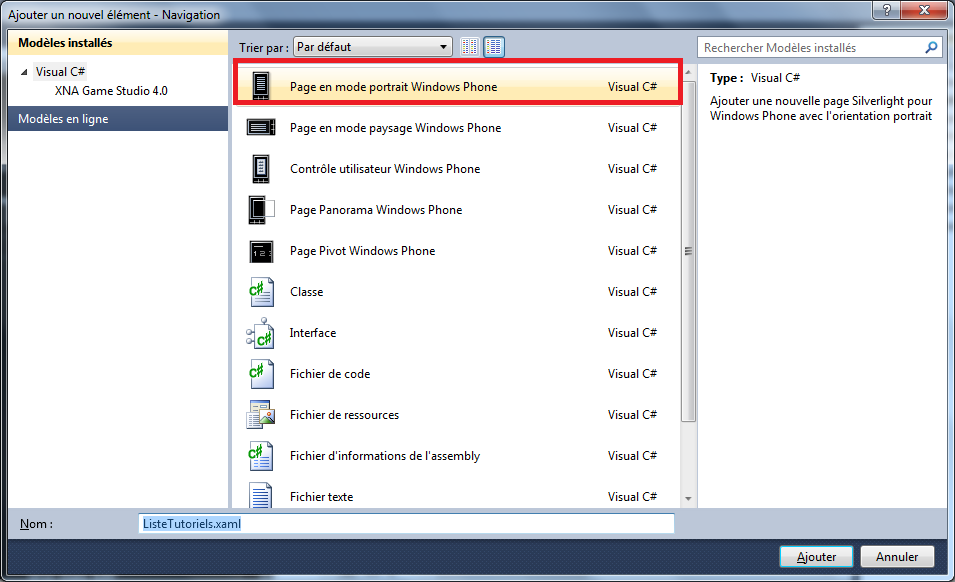Select the 'Classe' template label
This screenshot has height=582, width=955.
(x=306, y=292)
